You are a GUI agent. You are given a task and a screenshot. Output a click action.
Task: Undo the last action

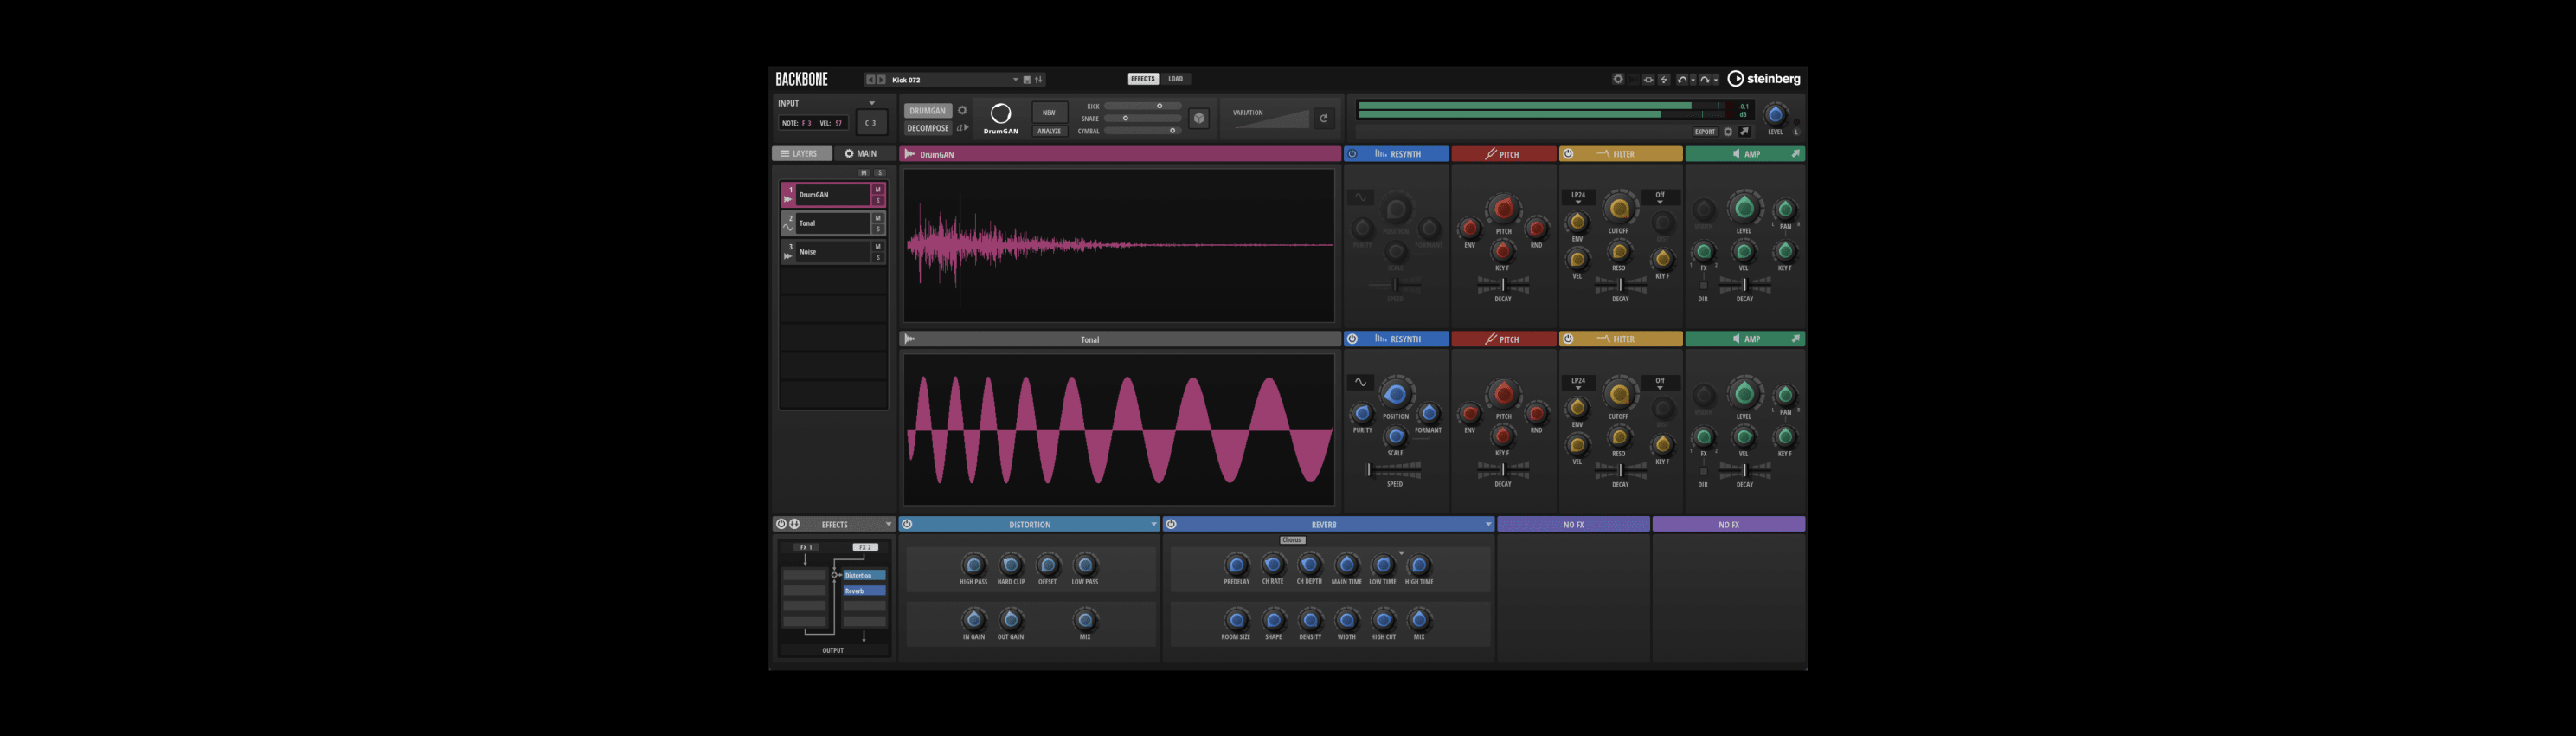1683,79
